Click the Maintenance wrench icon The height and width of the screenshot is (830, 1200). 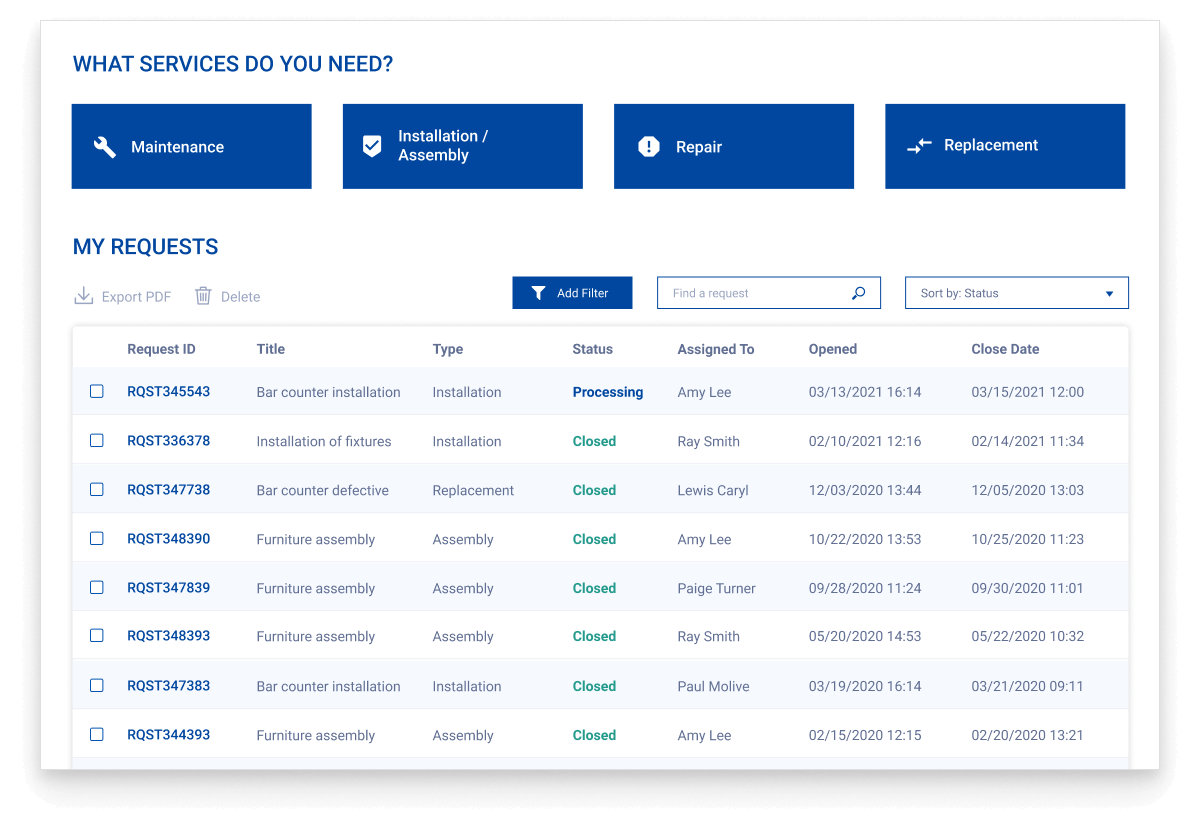click(x=104, y=147)
